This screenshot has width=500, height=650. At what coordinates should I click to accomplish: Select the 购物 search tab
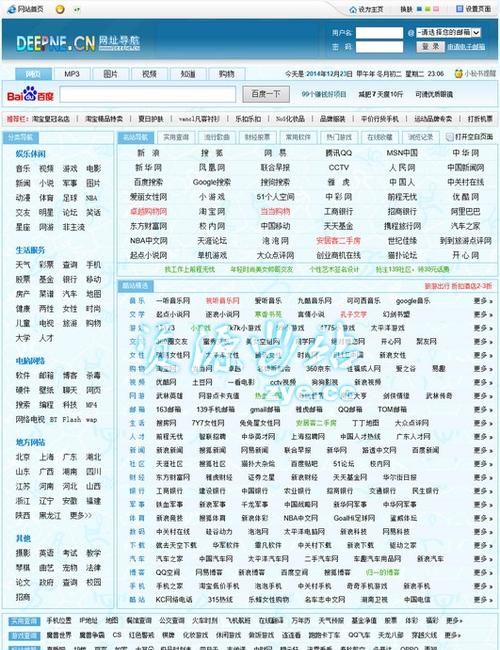click(x=226, y=74)
